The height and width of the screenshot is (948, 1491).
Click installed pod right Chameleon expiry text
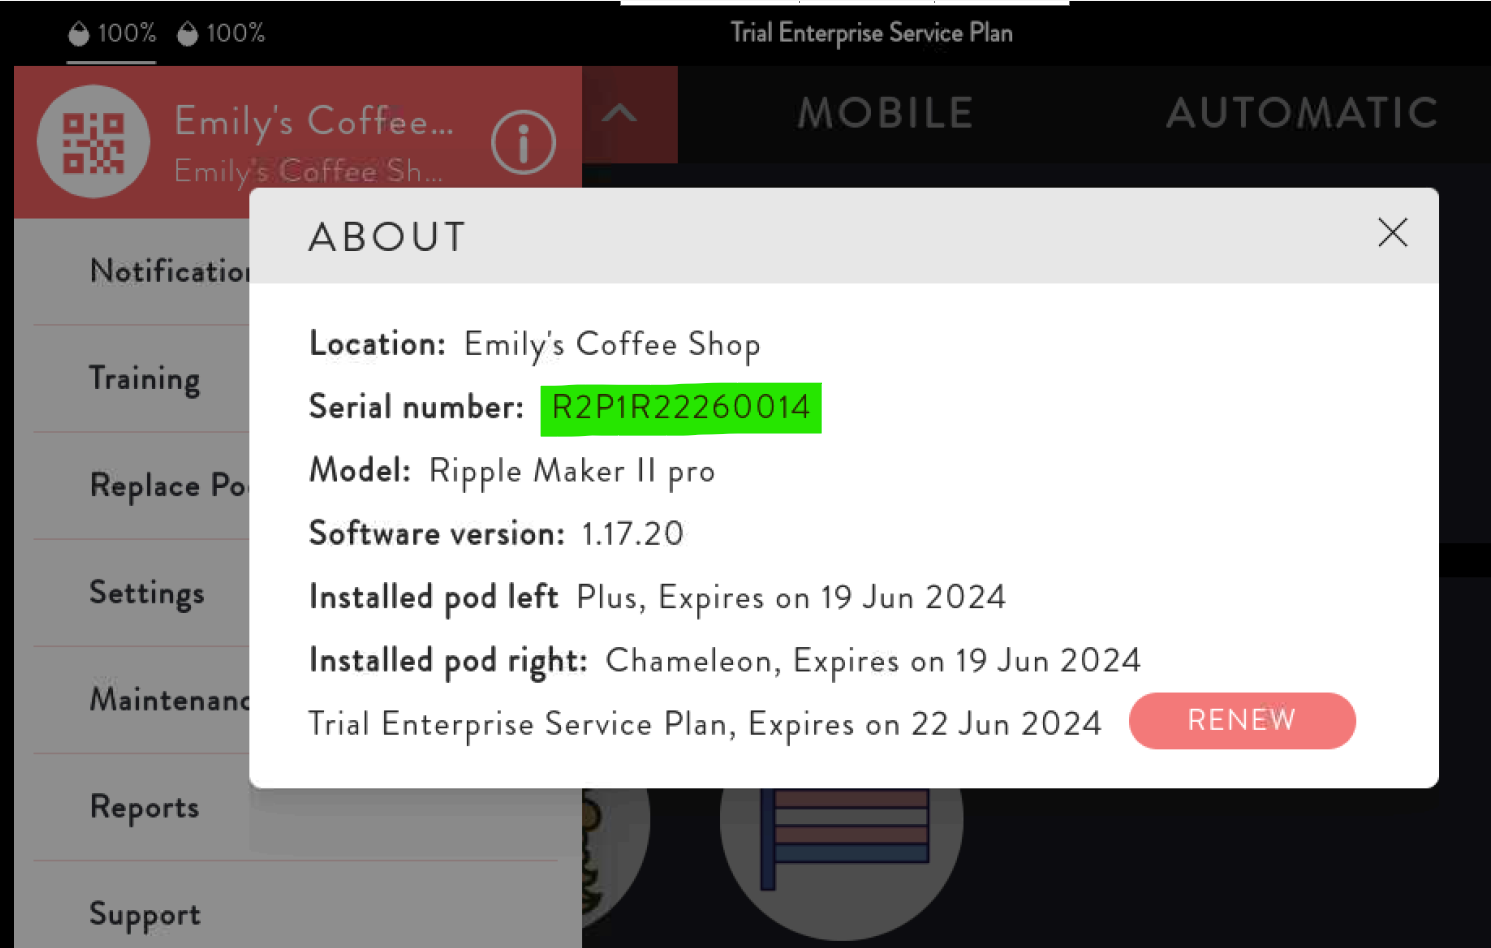point(873,661)
